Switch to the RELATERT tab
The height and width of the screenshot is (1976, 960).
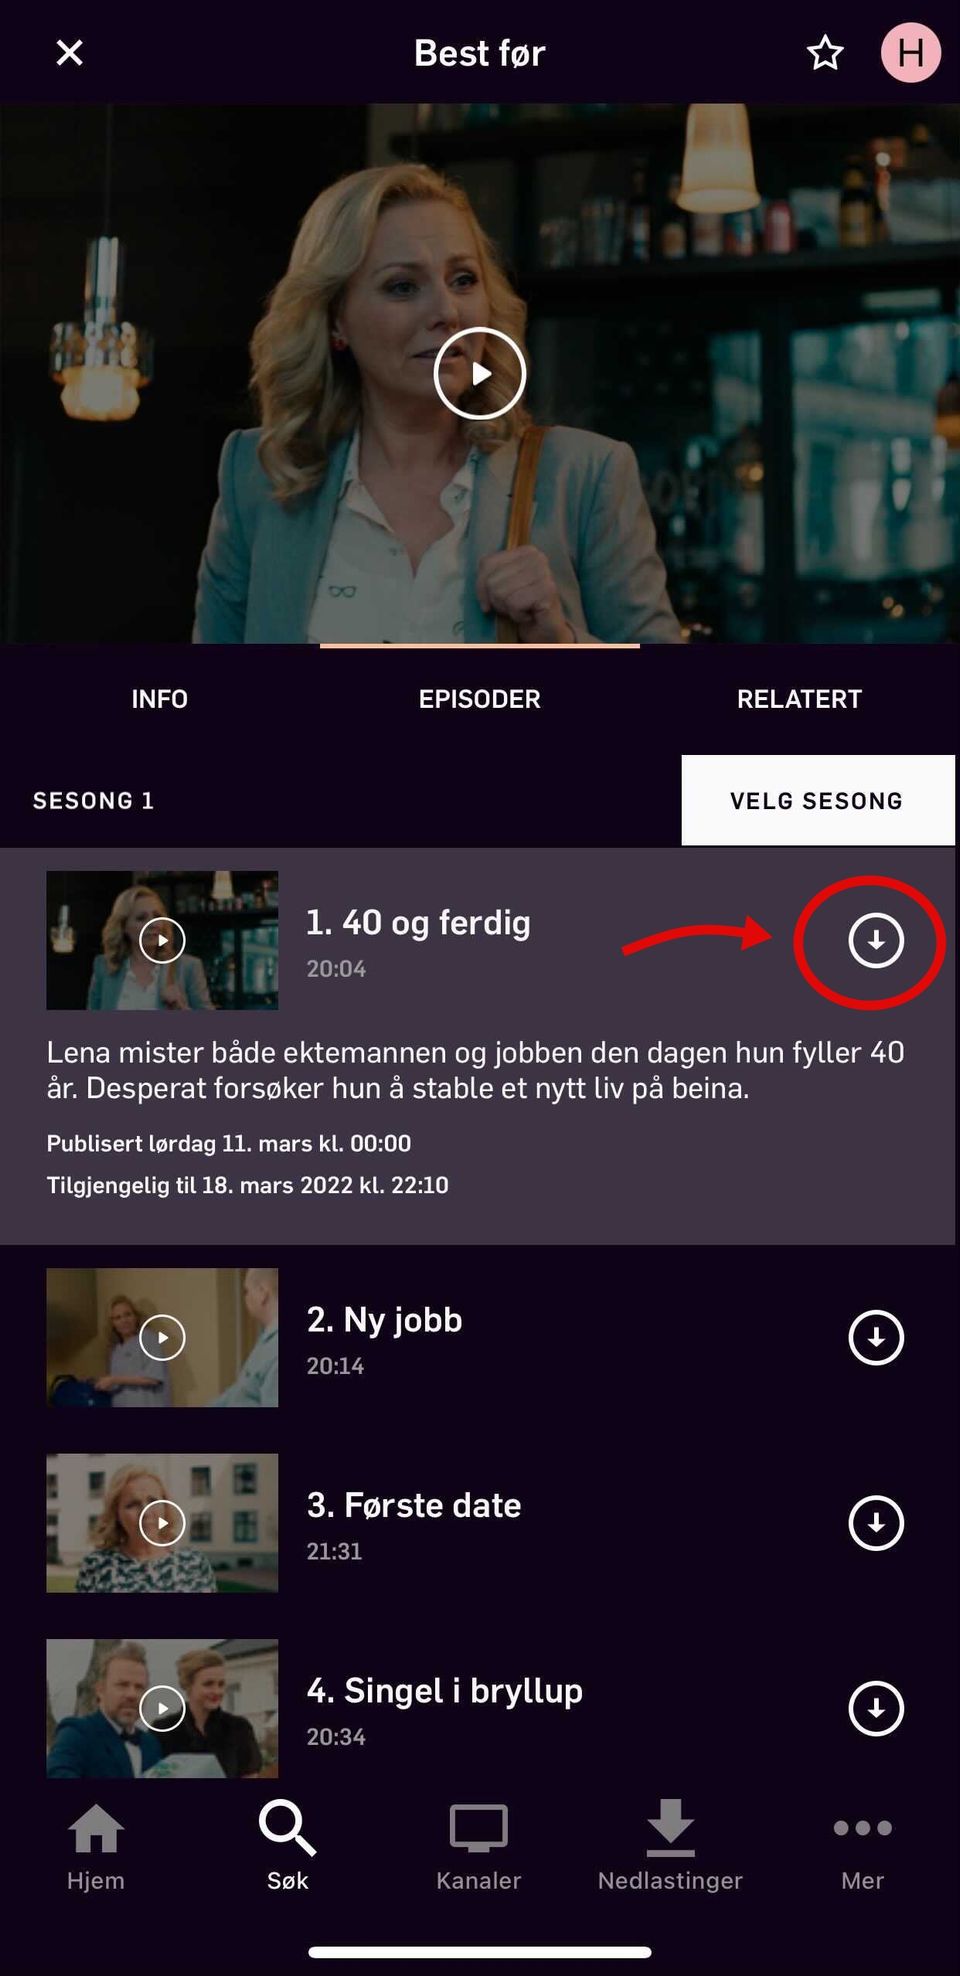(x=799, y=699)
